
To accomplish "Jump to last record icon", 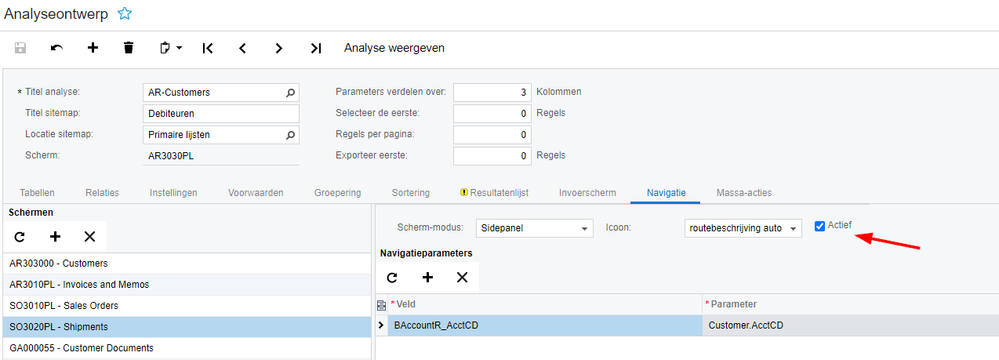I will (316, 48).
